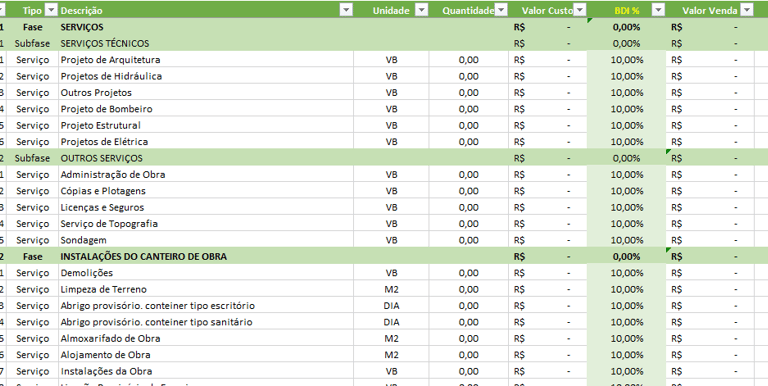This screenshot has width=768, height=386.
Task: Select Valor Custo cell for Projeto Estrutural
Action: 548,125
